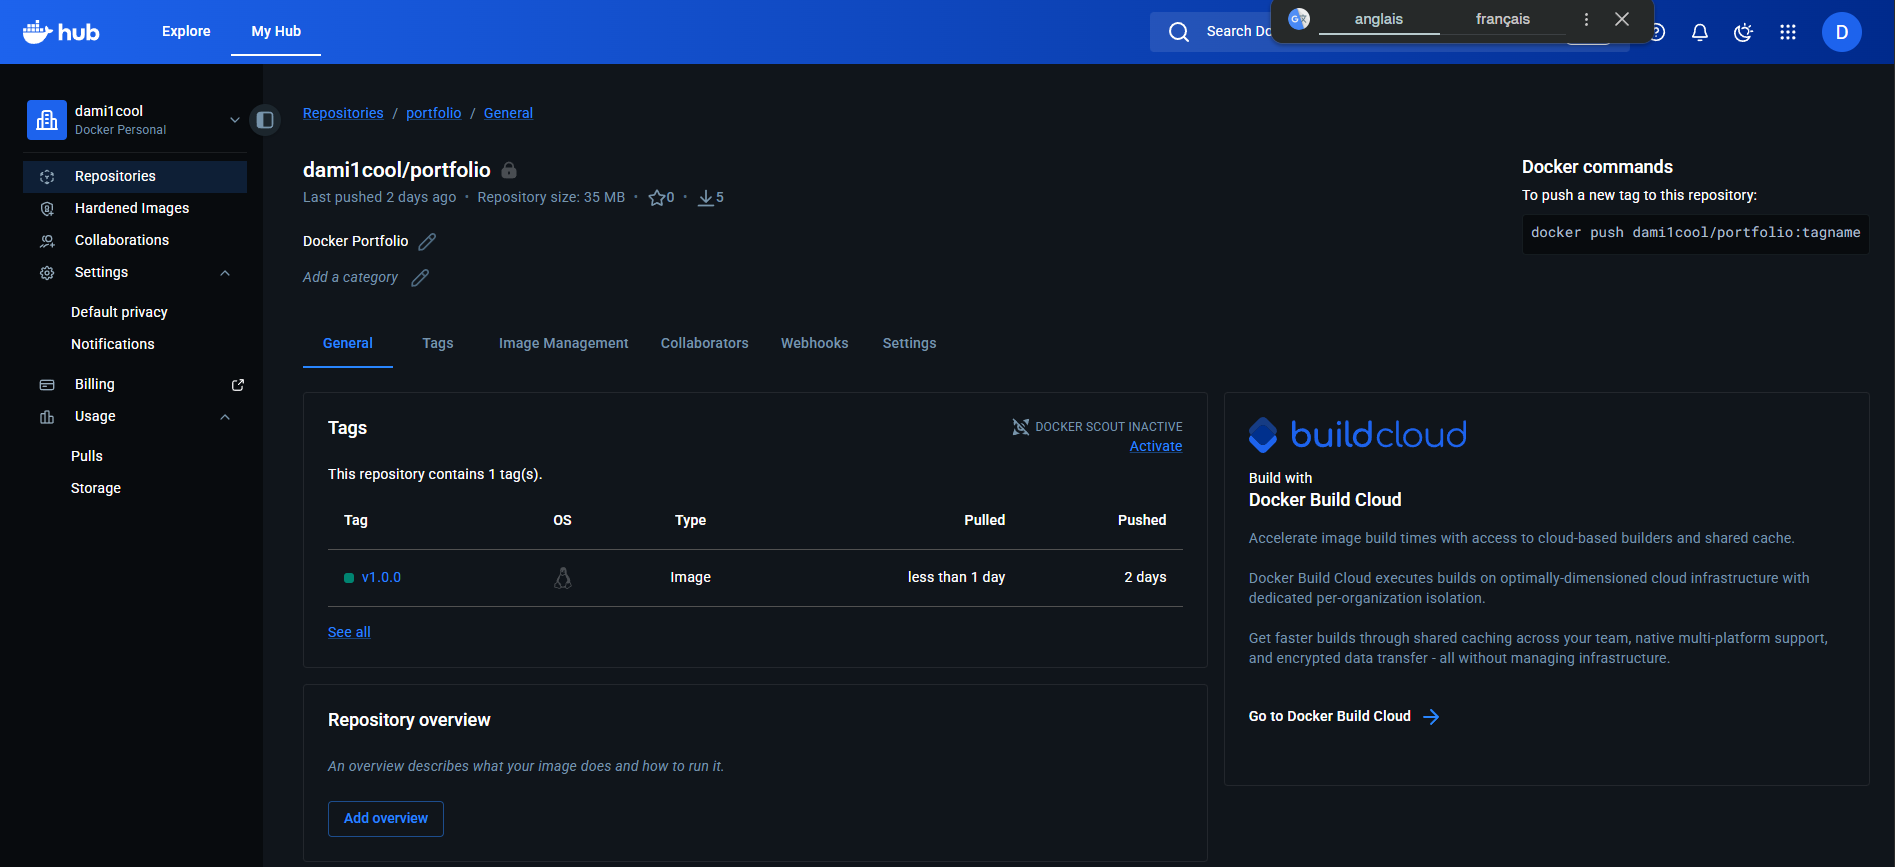Open Pulls usage page
Viewport: 1895px width, 867px height.
(87, 457)
